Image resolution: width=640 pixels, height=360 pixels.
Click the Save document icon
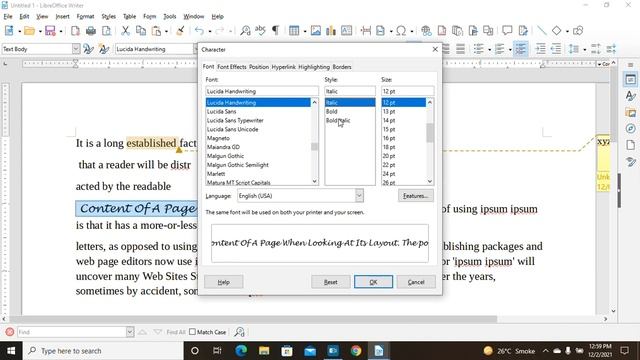click(50, 31)
